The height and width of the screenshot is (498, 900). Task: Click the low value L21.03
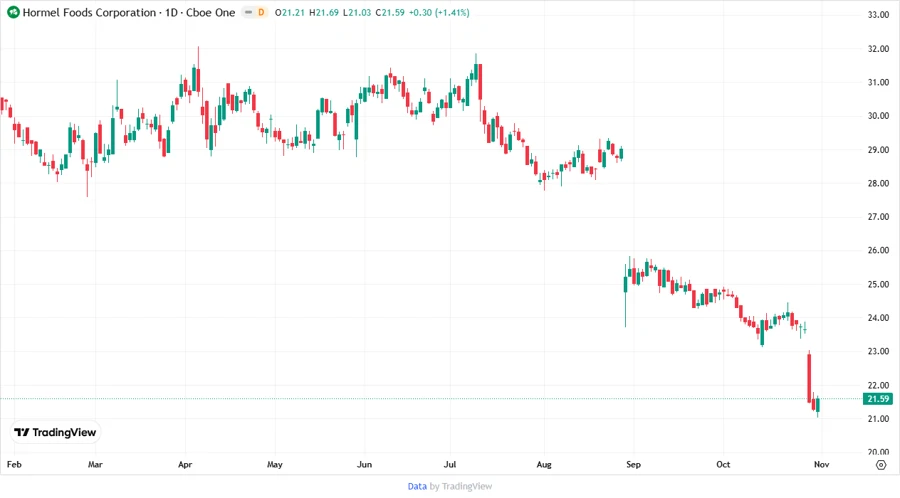(x=357, y=13)
